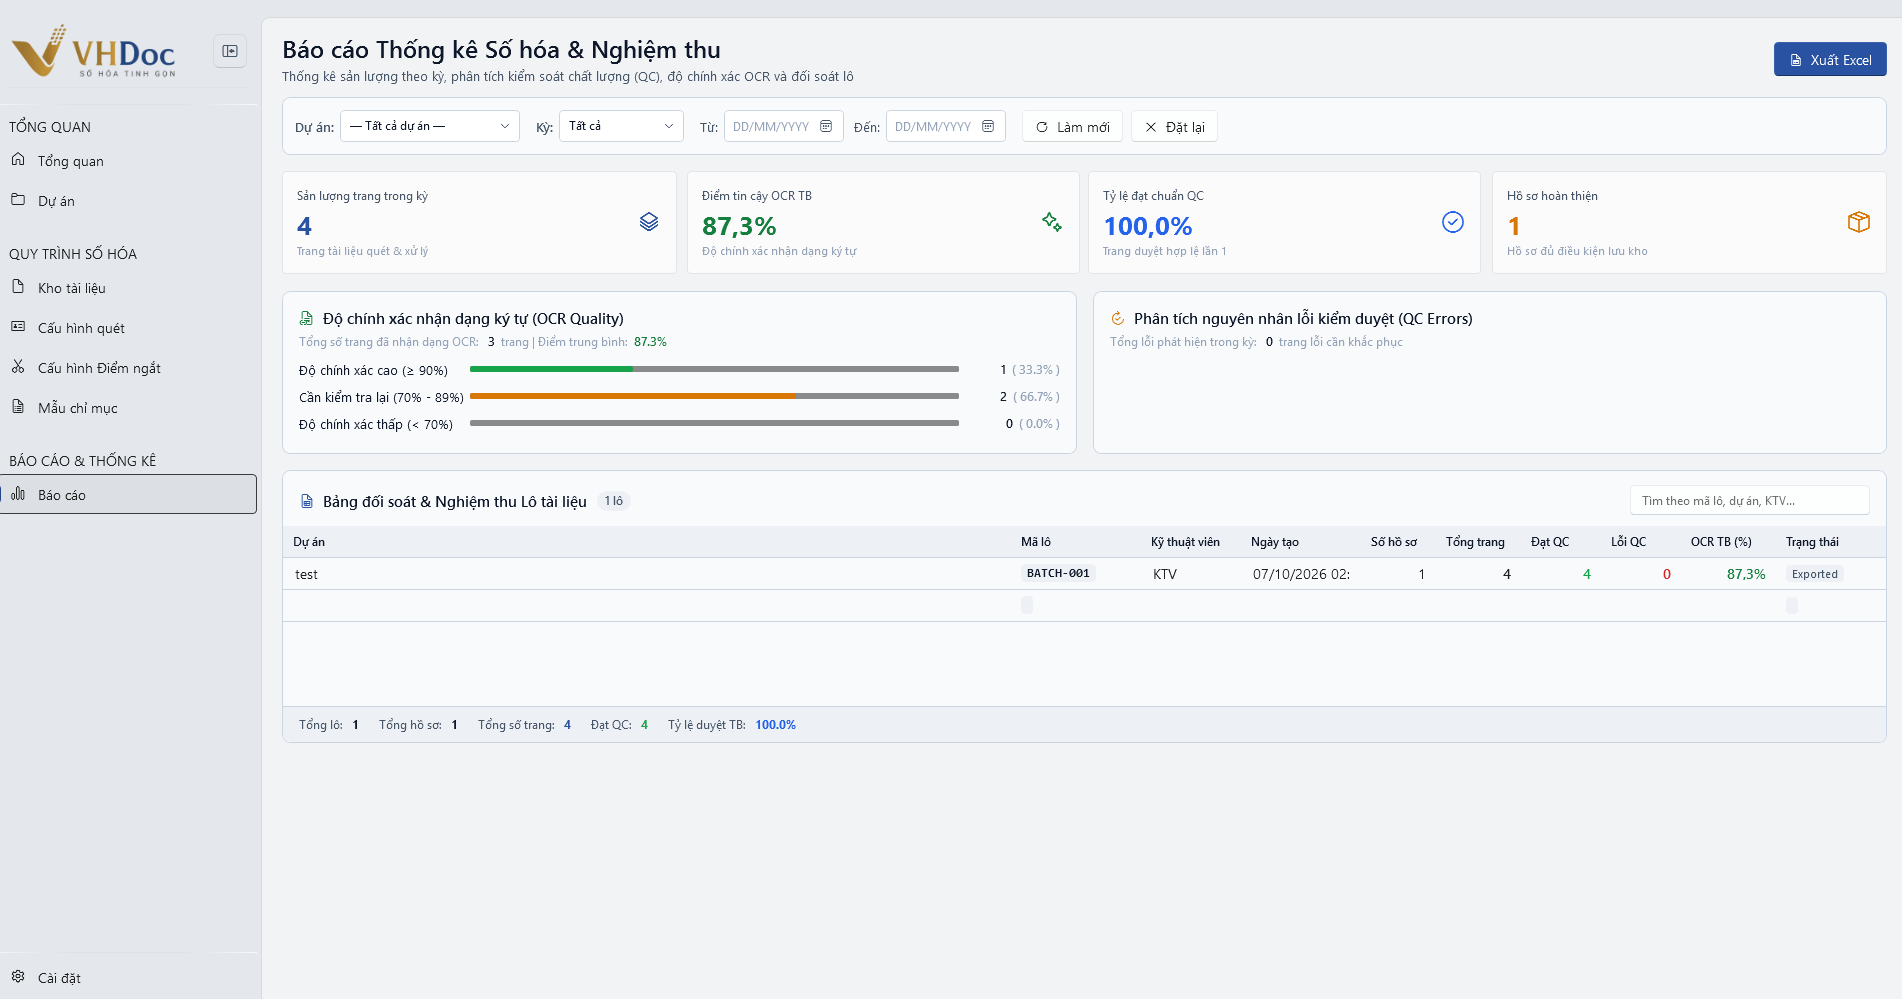This screenshot has width=1902, height=999.
Task: Open Dự án in the sidebar
Action: [128, 201]
